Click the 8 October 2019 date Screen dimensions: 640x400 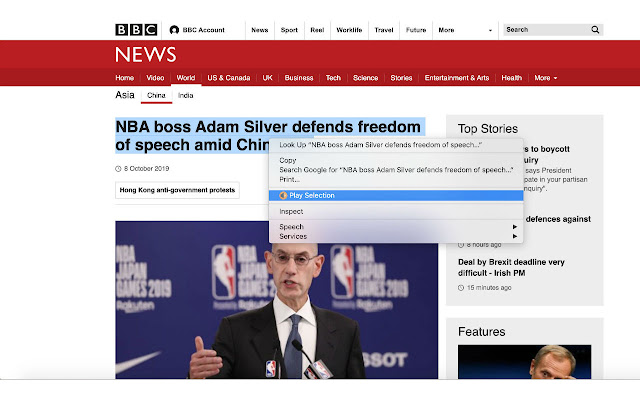tap(147, 169)
